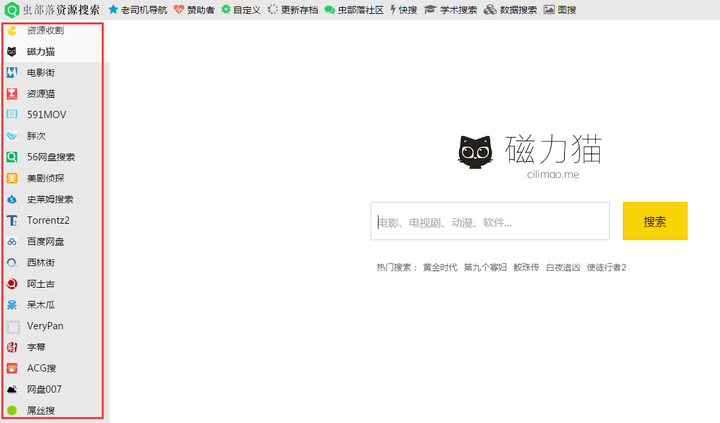Open hot search 第九个寡妇
Viewport: 720px width, 423px height.
[x=485, y=267]
